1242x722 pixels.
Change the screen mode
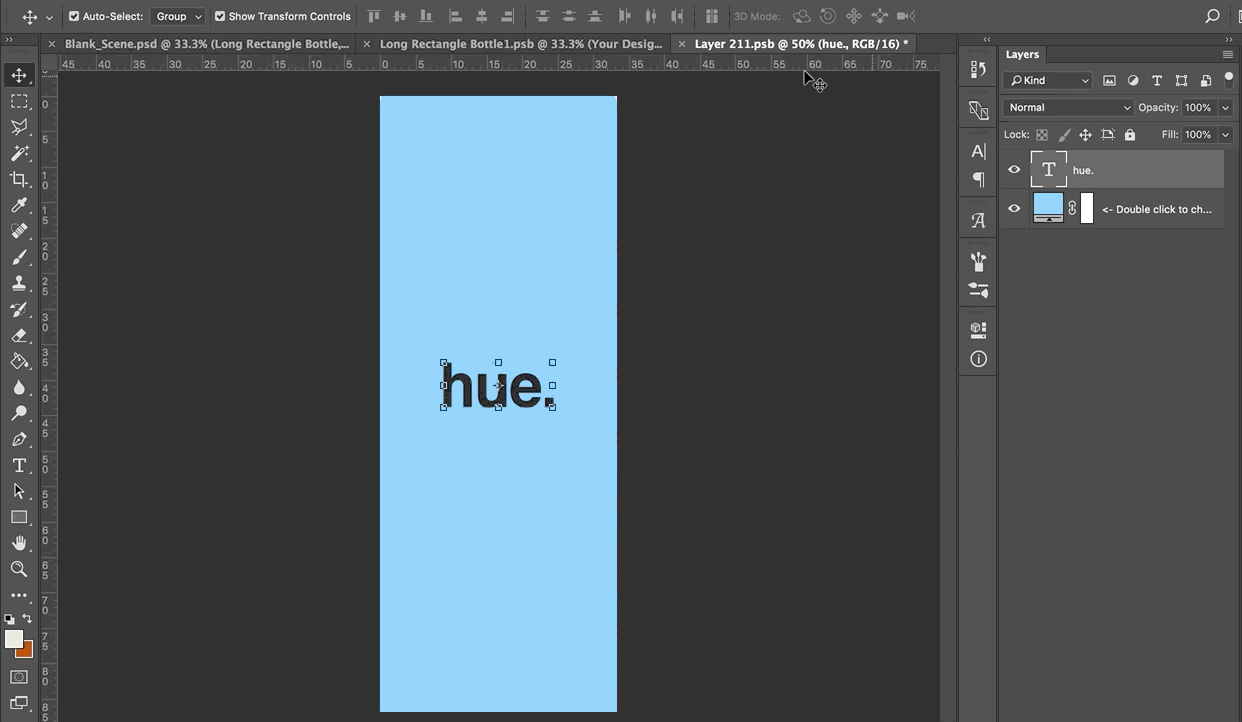coord(19,703)
